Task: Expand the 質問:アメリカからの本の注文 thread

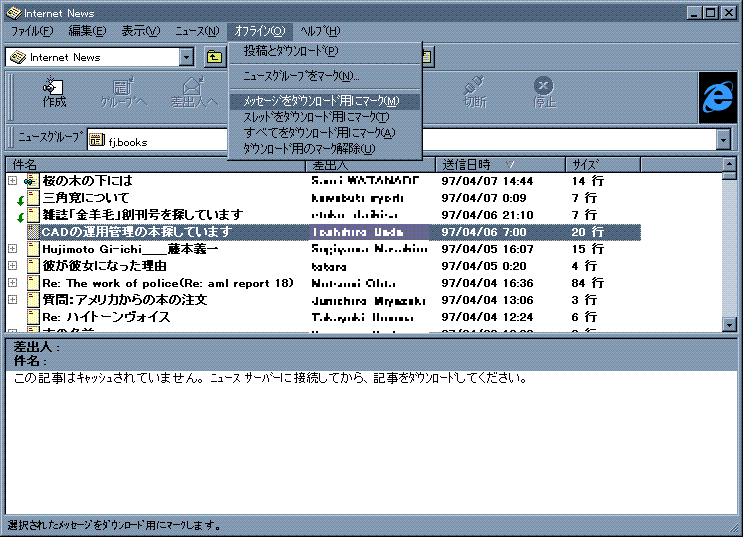Action: (x=12, y=300)
